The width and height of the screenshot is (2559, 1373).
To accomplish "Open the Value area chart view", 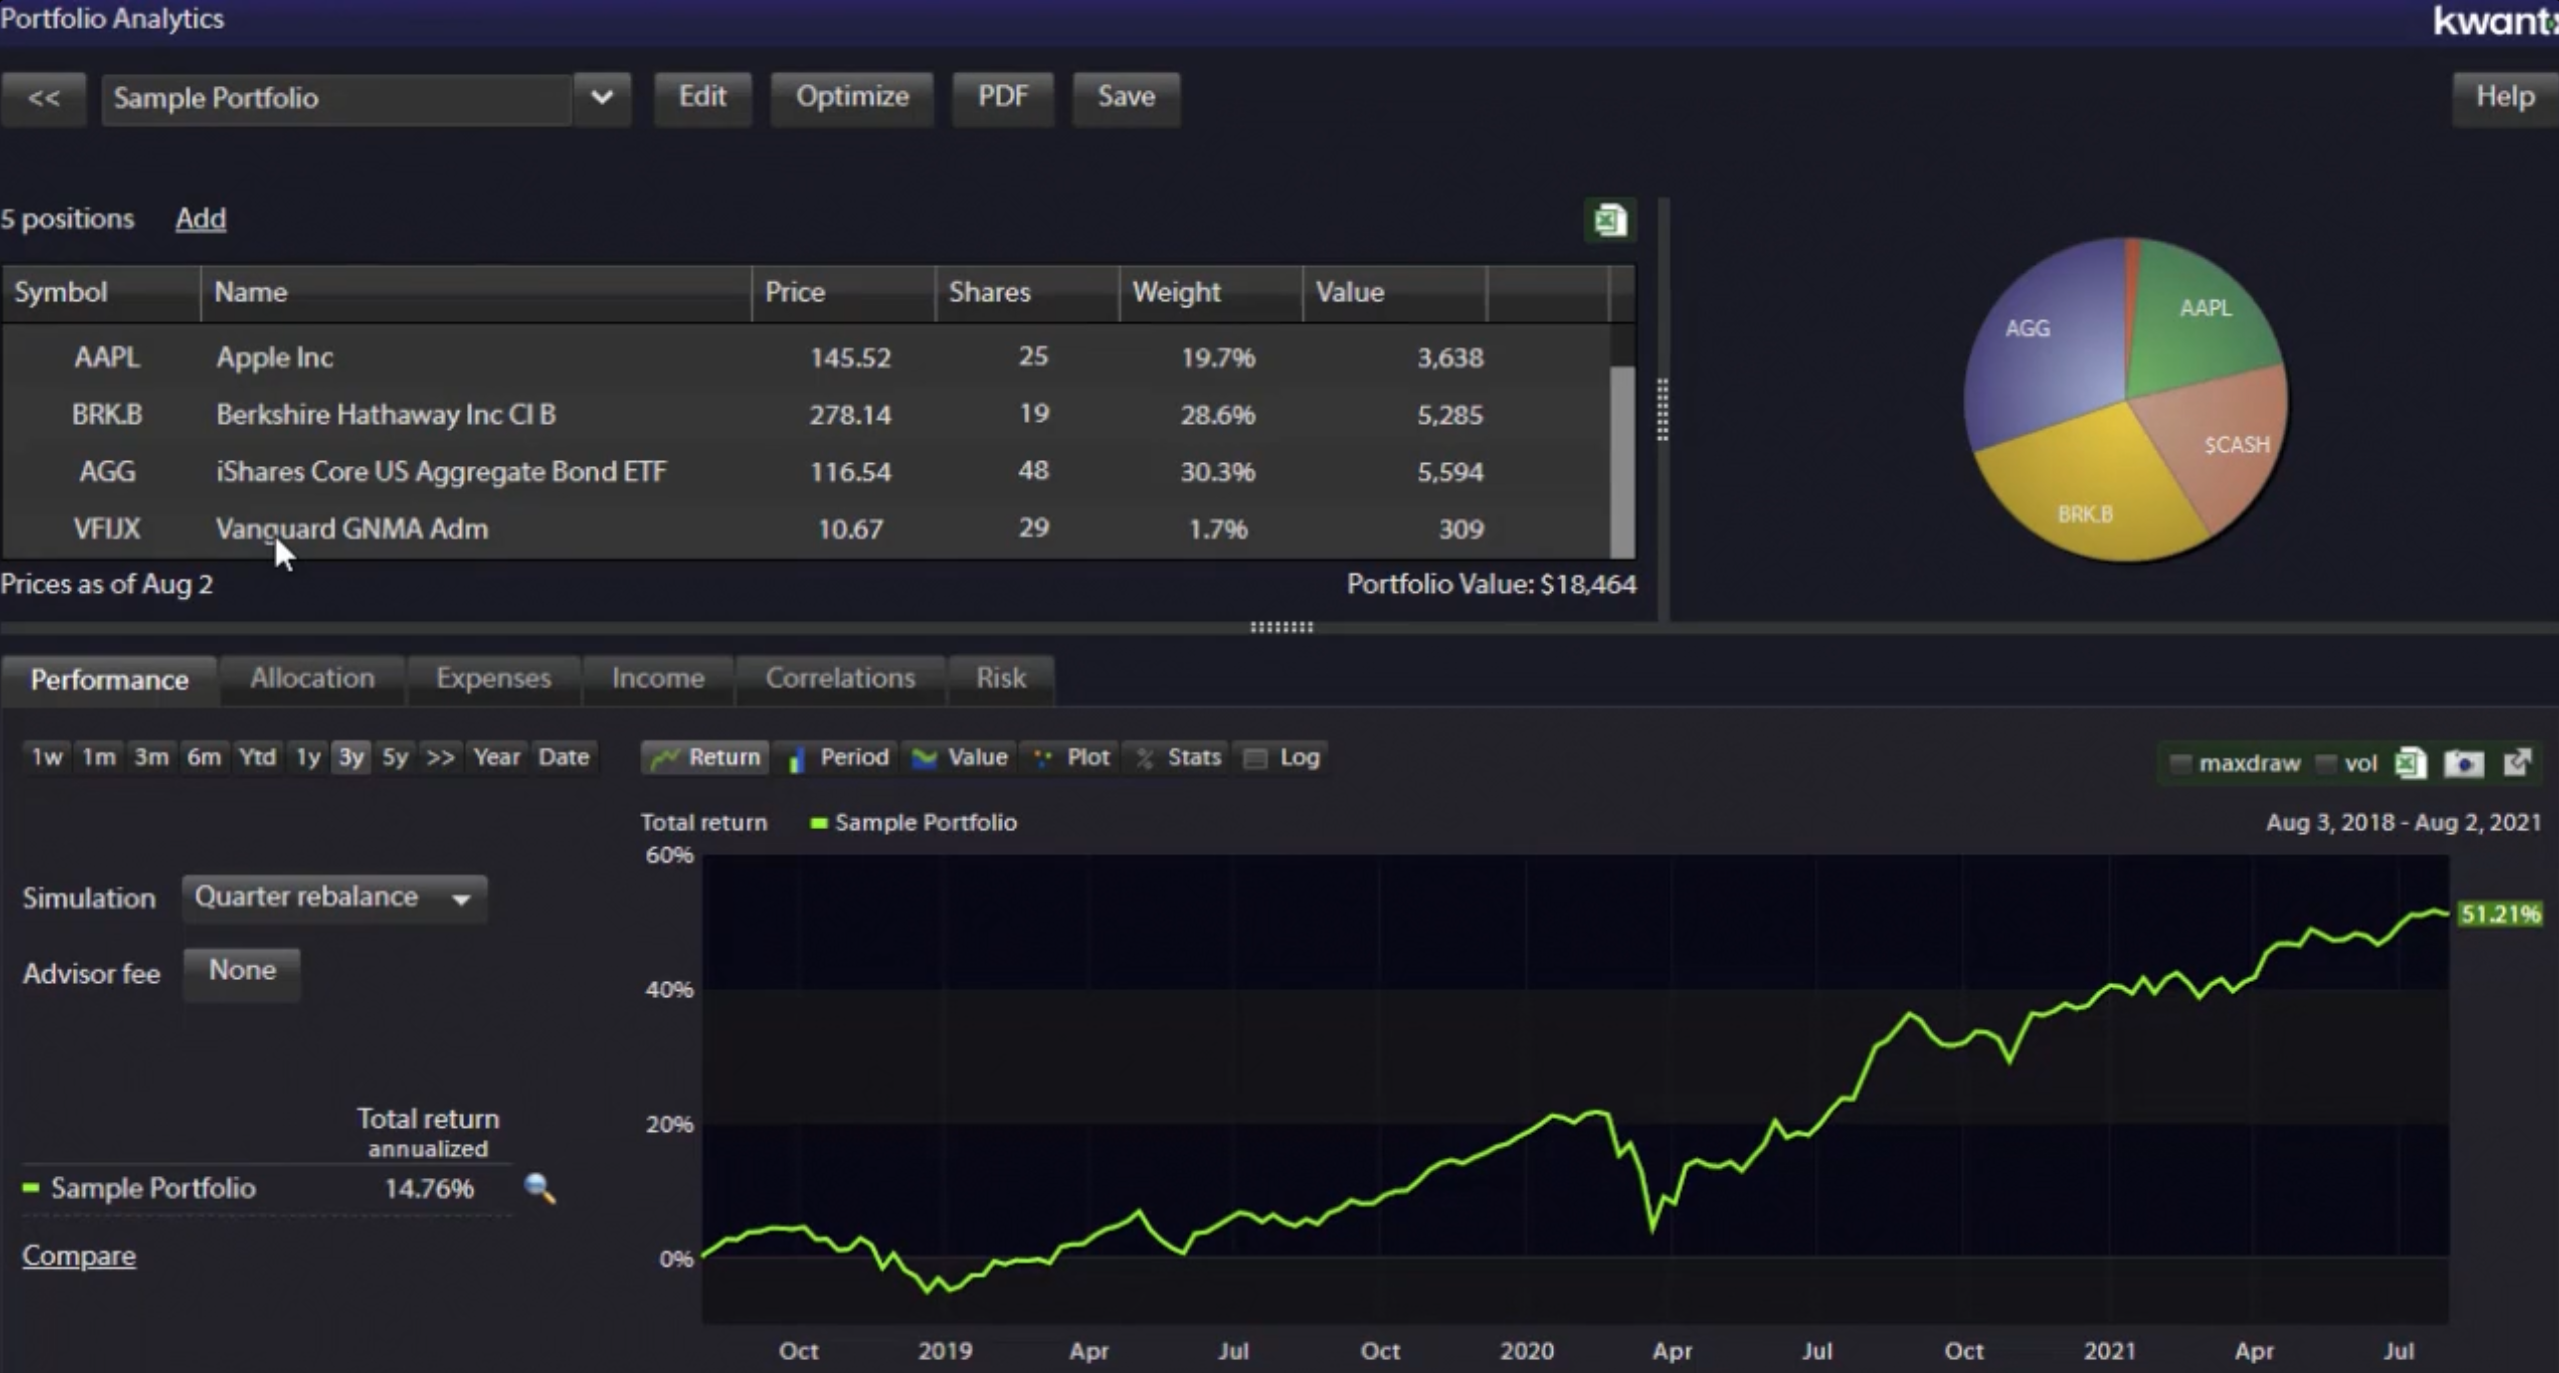I will point(958,757).
